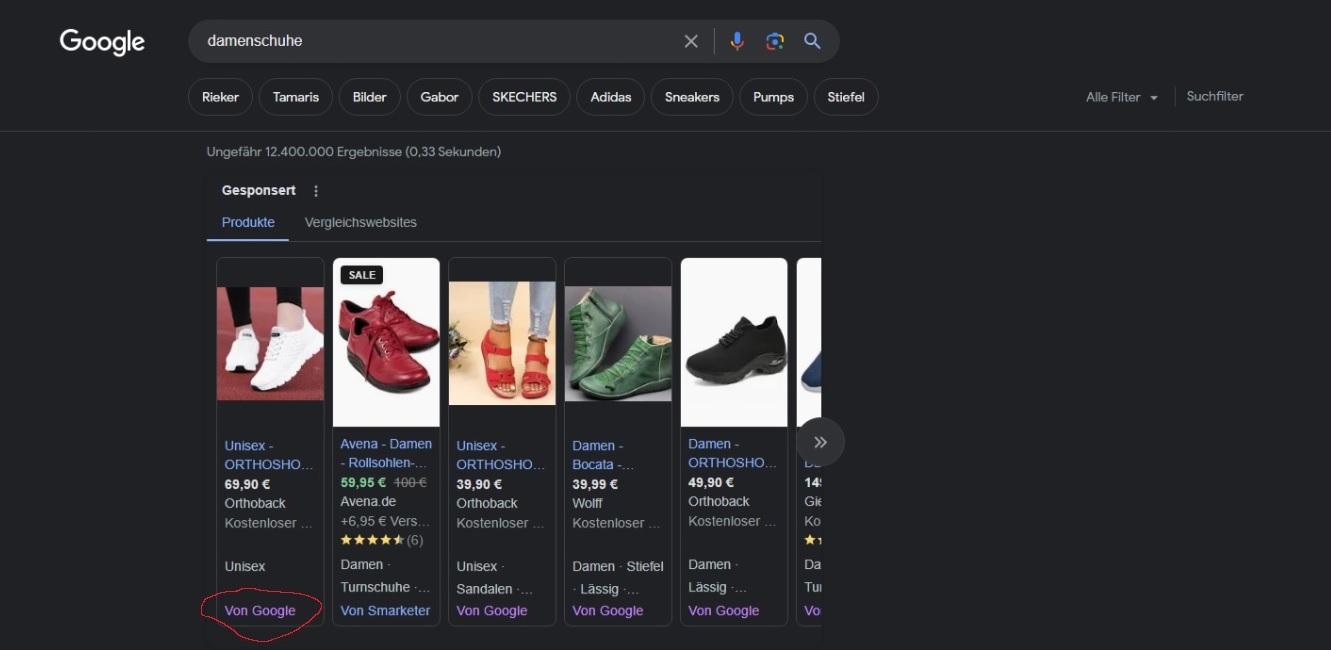Click the 39,99 € price
This screenshot has height=650, width=1331.
[595, 484]
